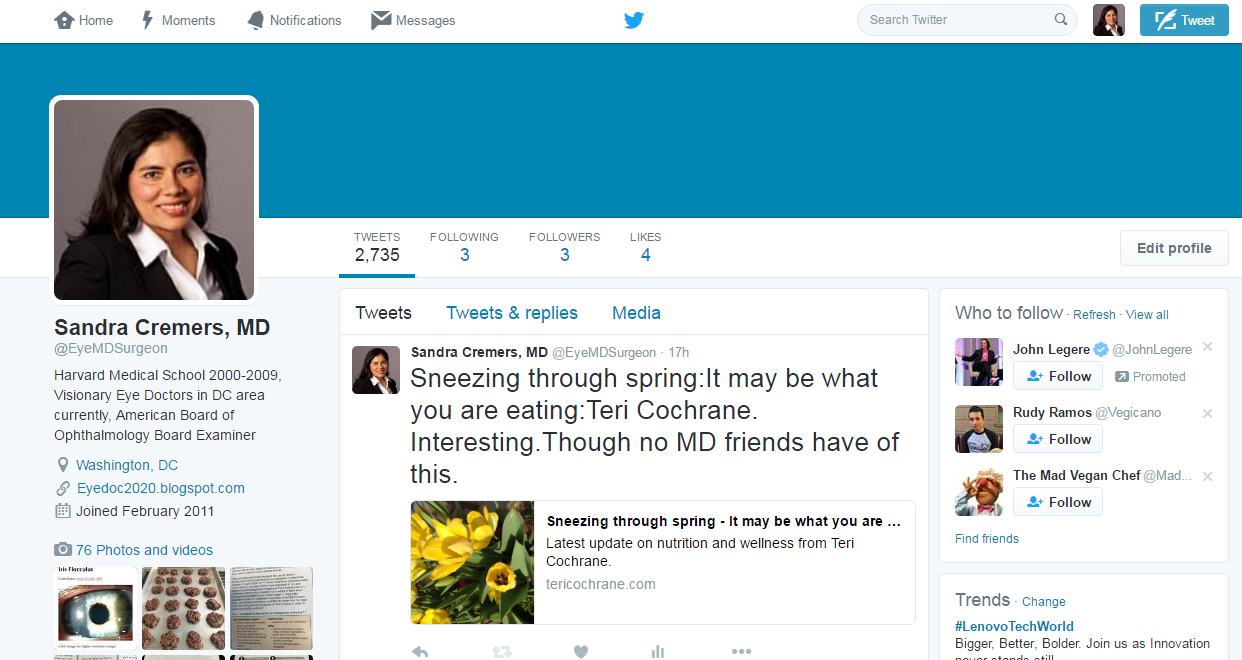The image size is (1242, 660).
Task: Click View all in Who to follow
Action: click(x=1147, y=315)
